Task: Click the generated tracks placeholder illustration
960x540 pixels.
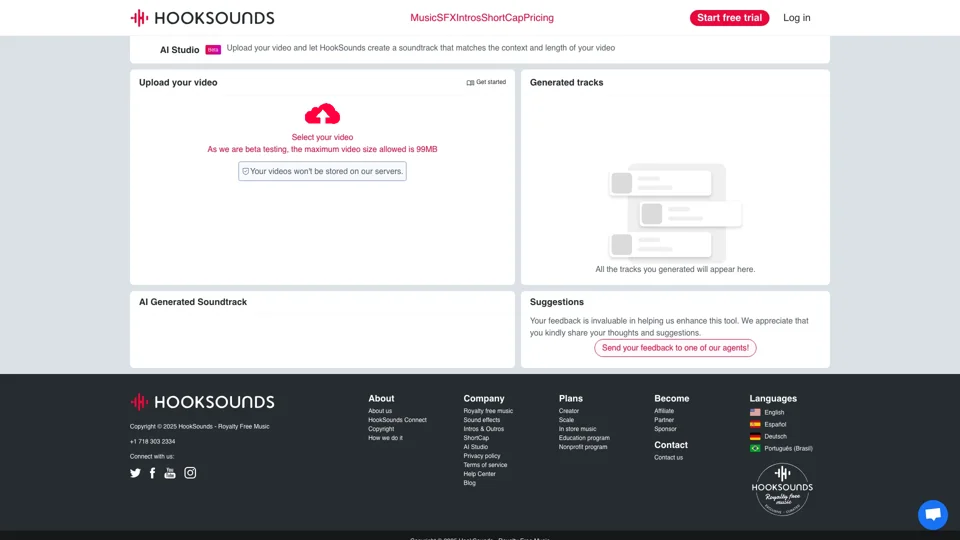Action: pyautogui.click(x=675, y=212)
